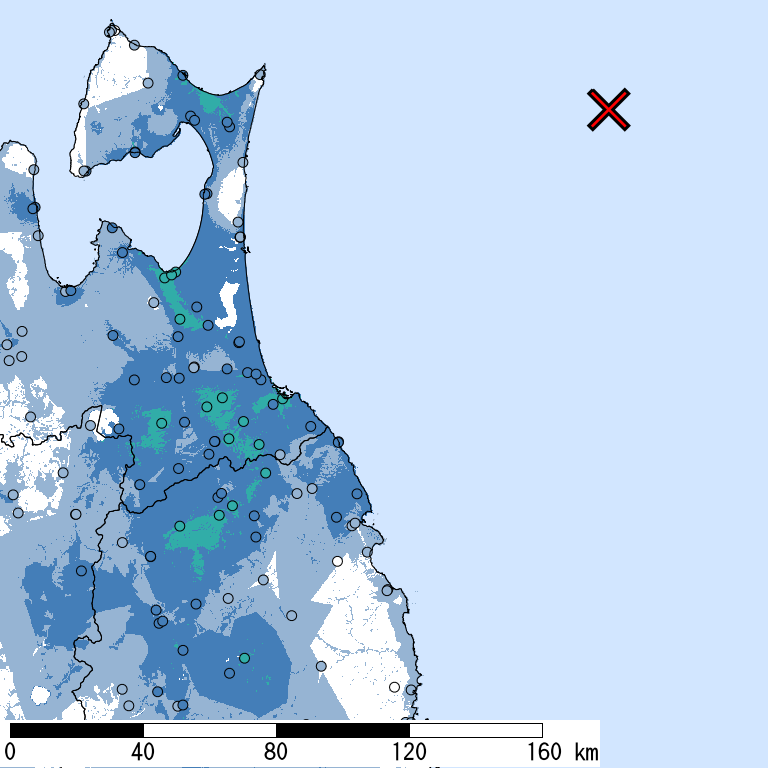Click the open ocean area below the epicenter

tap(600, 350)
